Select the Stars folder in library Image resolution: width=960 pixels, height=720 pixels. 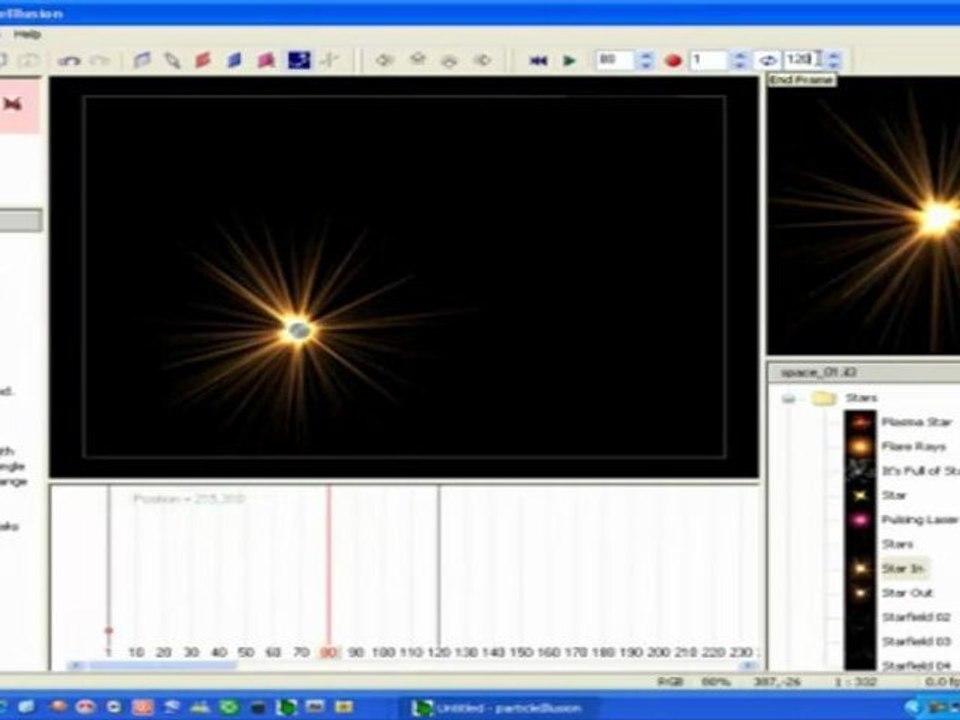coord(861,398)
